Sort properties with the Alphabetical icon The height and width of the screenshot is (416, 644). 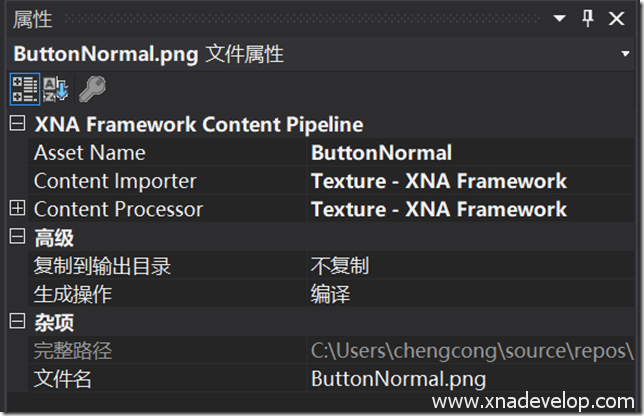56,89
